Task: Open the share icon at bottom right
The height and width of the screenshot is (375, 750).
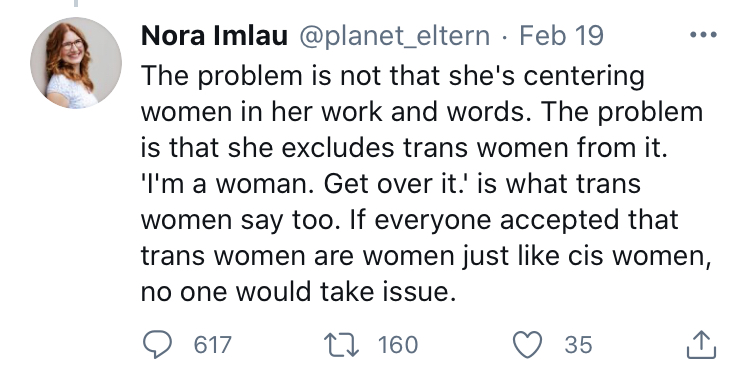Action: (x=701, y=345)
